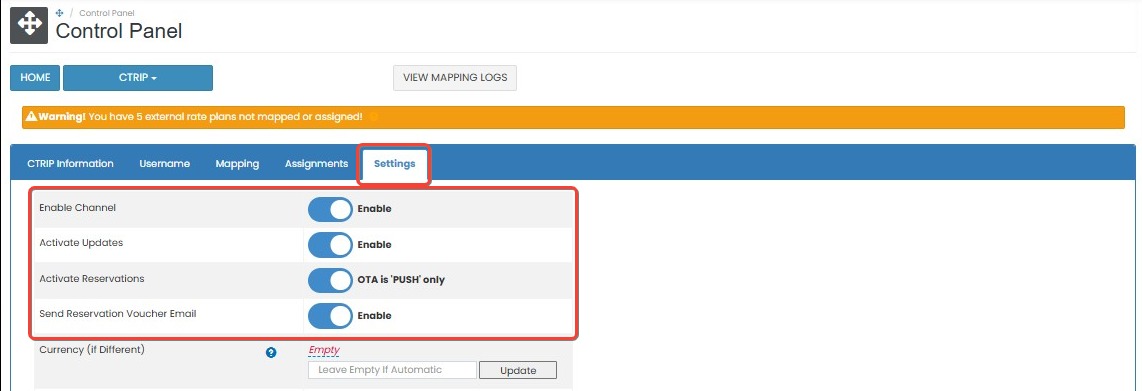Switch to the Username tab
Screen dimensions: 1142x391
click(165, 164)
